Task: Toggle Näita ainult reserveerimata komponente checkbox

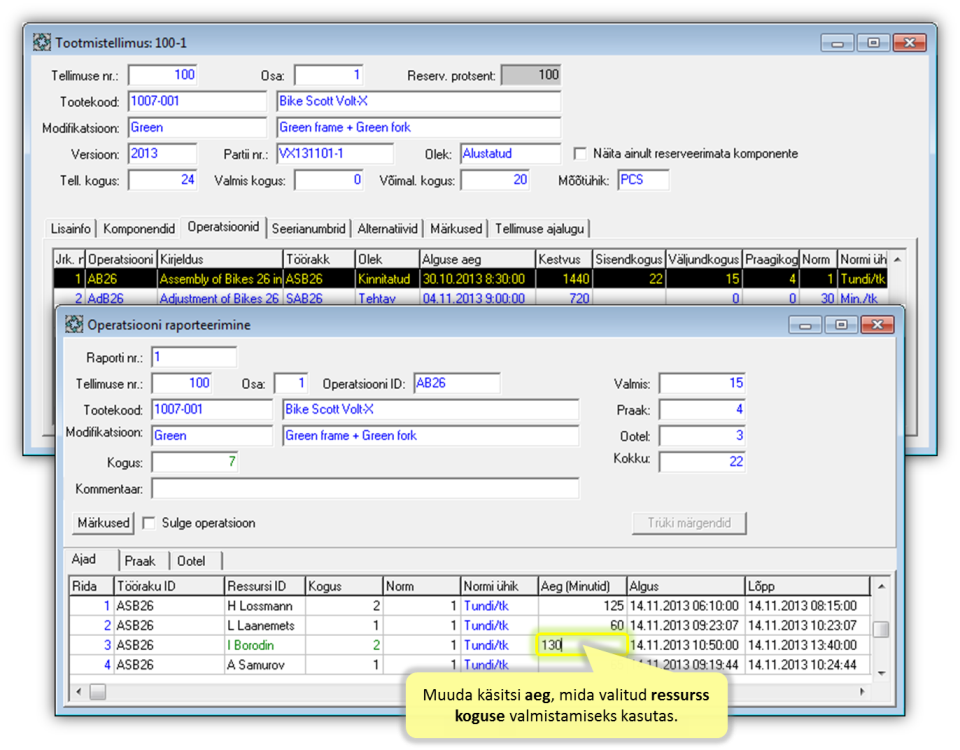Action: click(x=579, y=153)
